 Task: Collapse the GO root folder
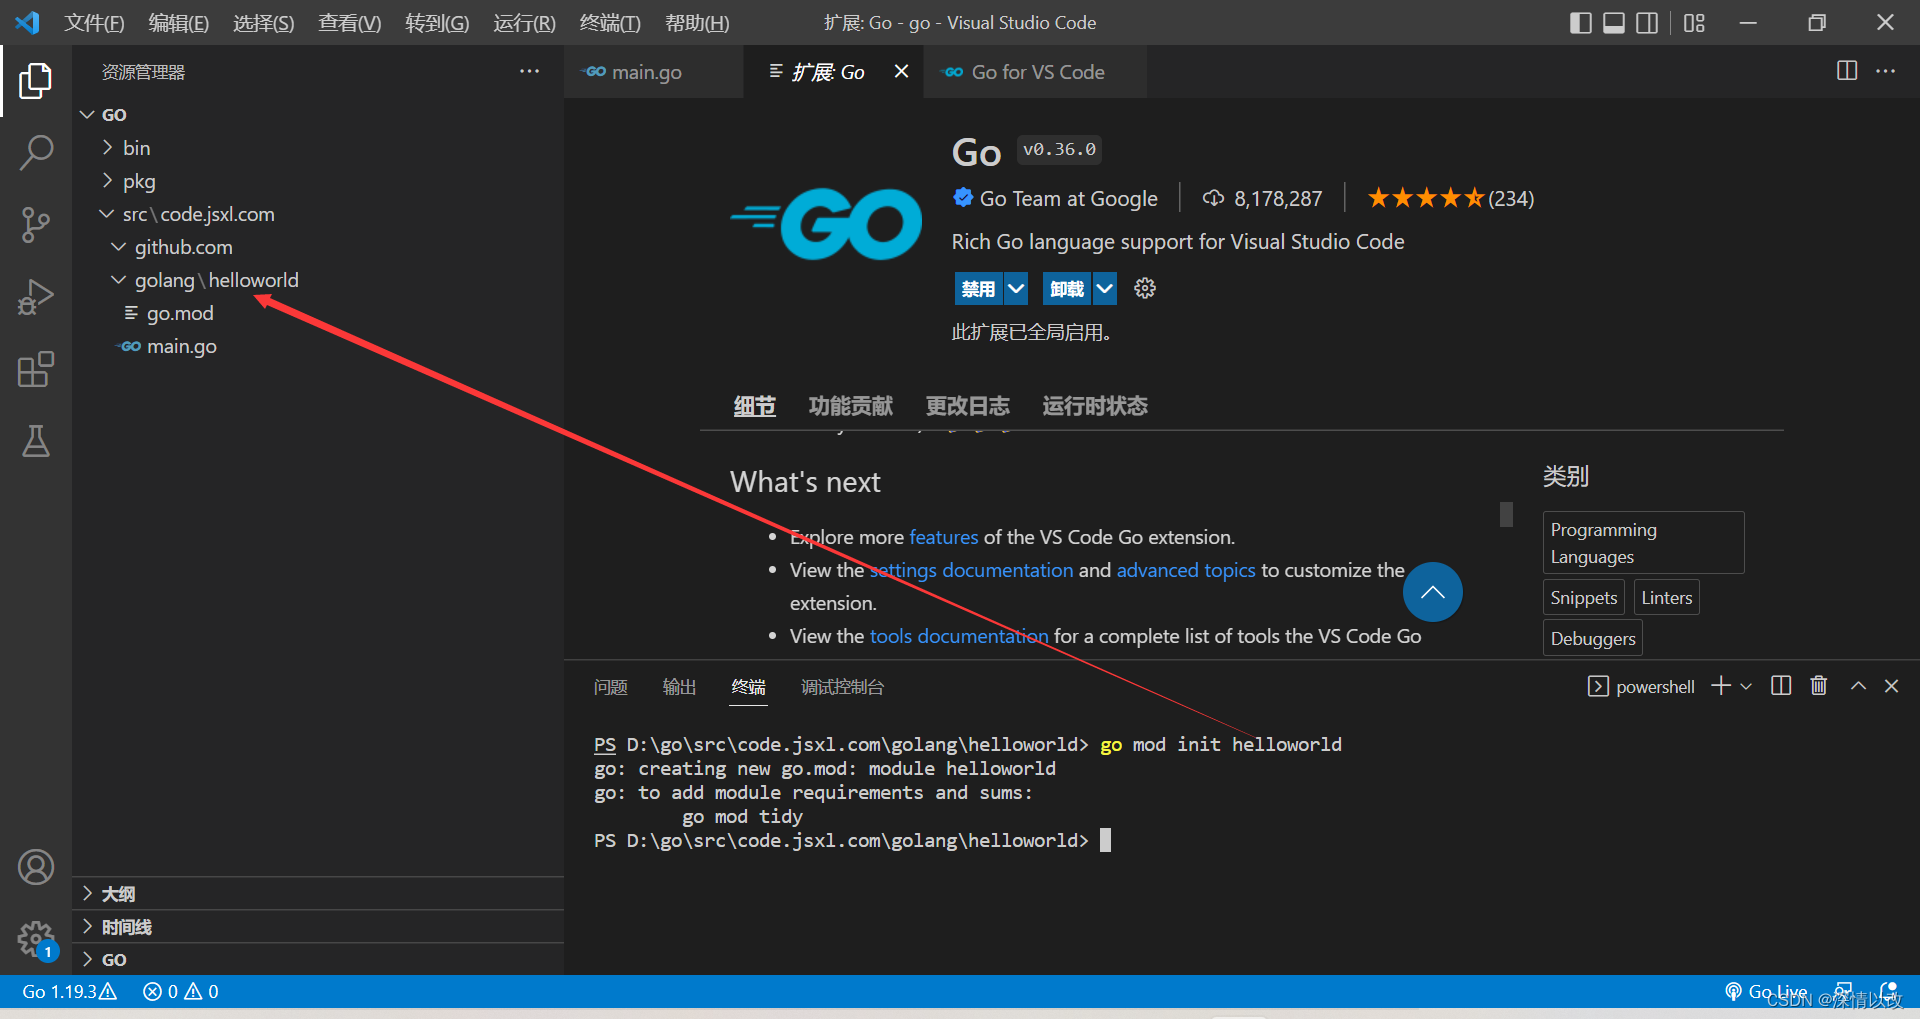pos(318,115)
